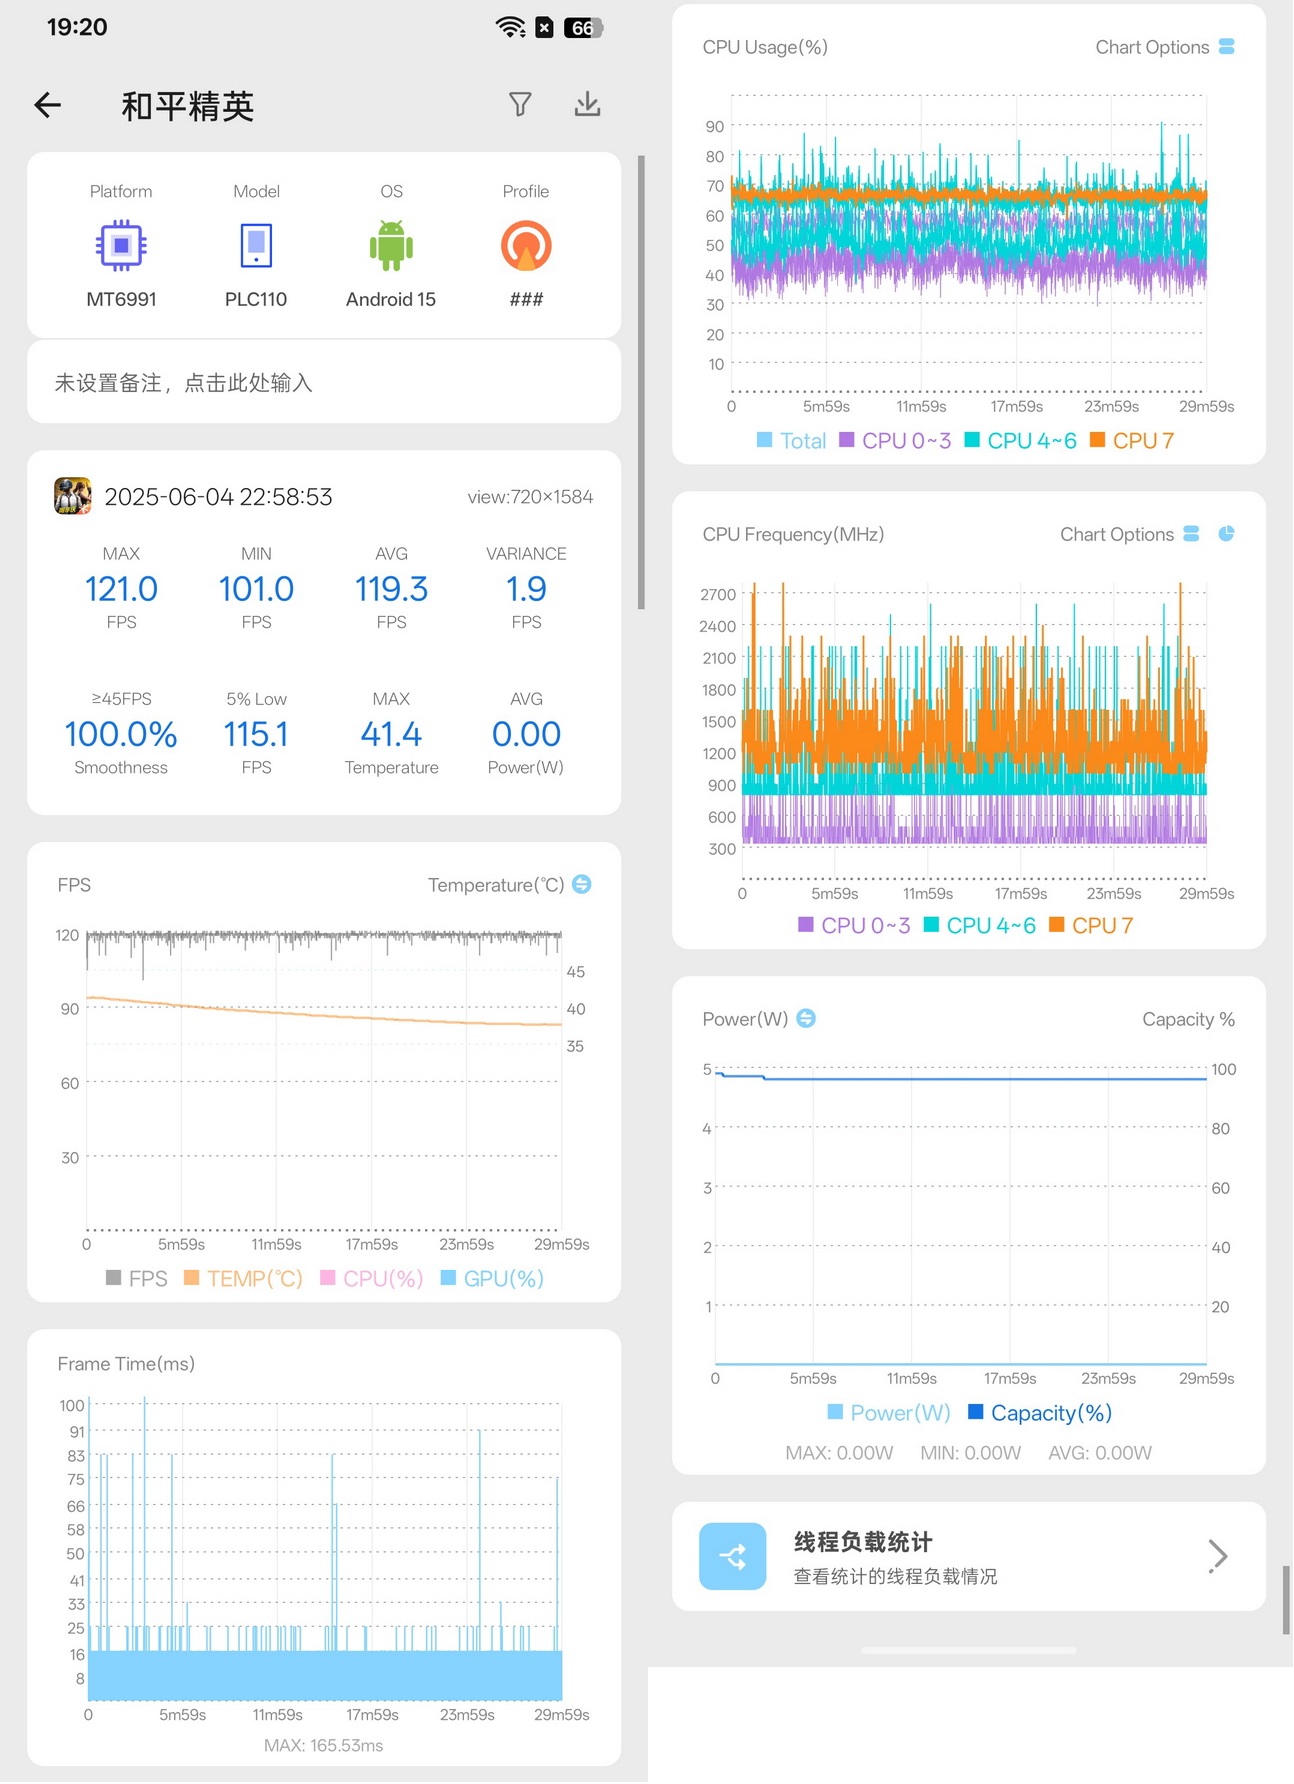Tap the game app icon beside the date

click(73, 496)
